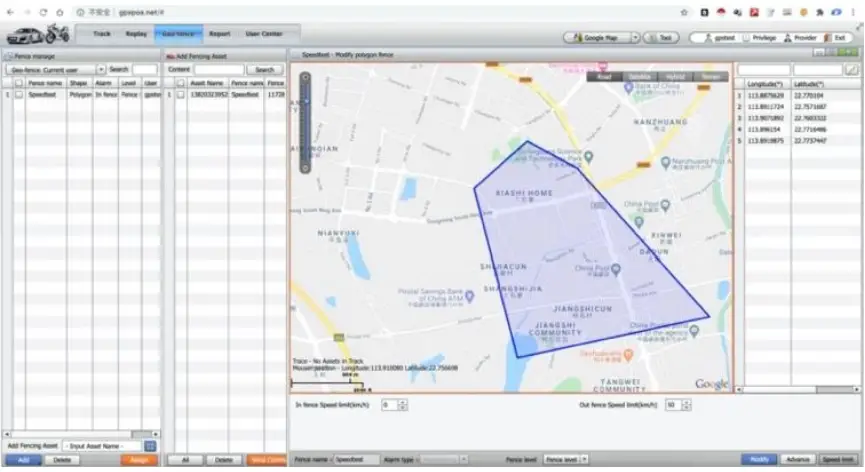Open Privilege from the top toolbar
The height and width of the screenshot is (472, 865).
pyautogui.click(x=760, y=37)
